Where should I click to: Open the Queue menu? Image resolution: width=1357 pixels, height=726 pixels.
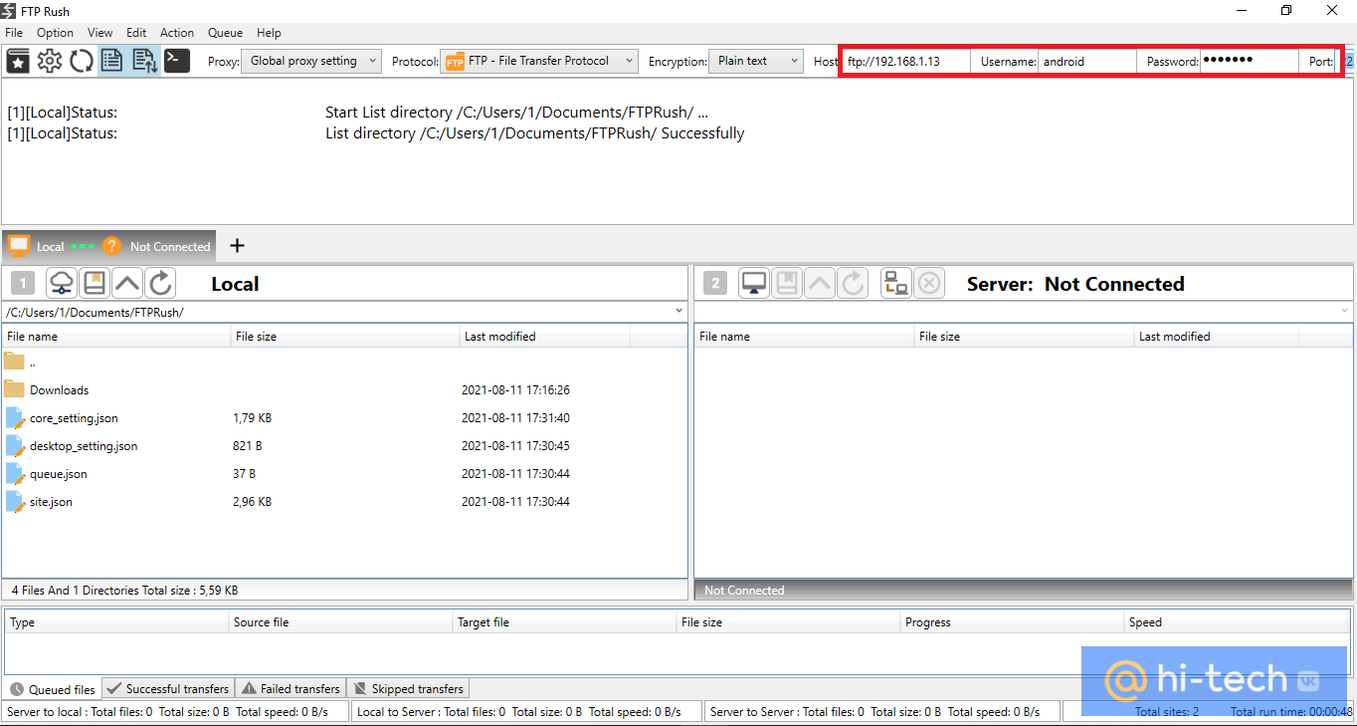pyautogui.click(x=225, y=33)
